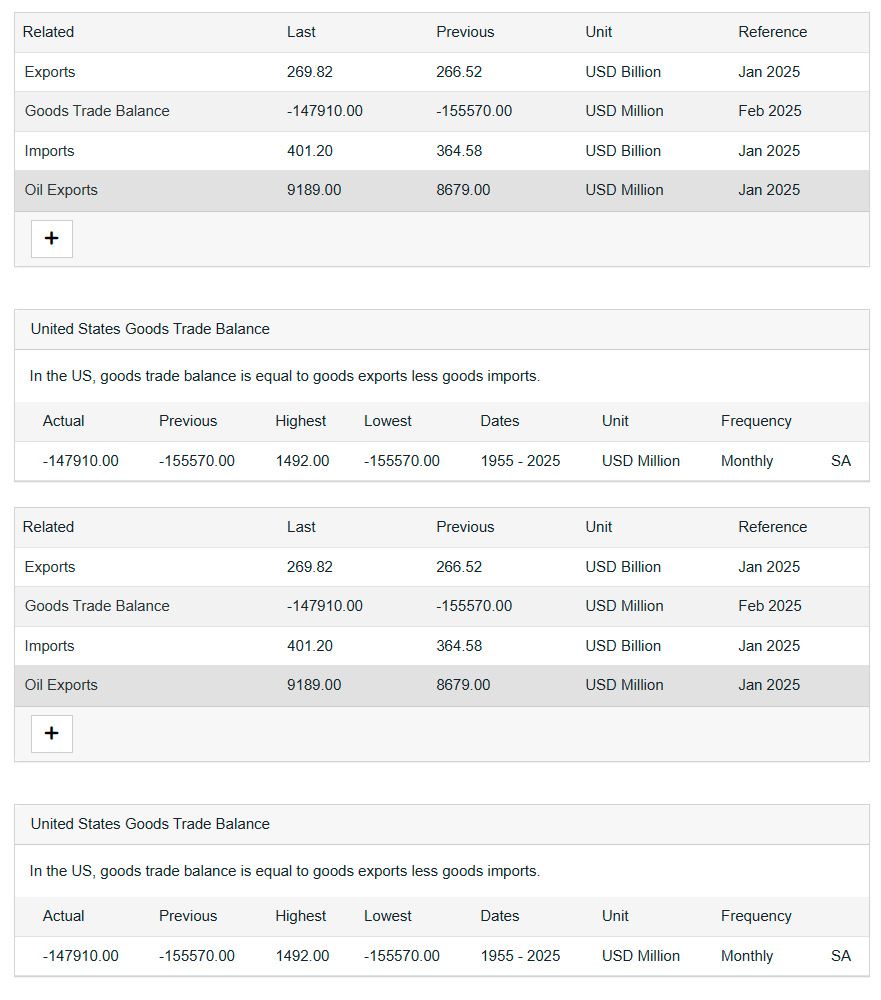Open the Exports link in the upper table
Image resolution: width=881 pixels, height=1000 pixels.
(x=50, y=72)
